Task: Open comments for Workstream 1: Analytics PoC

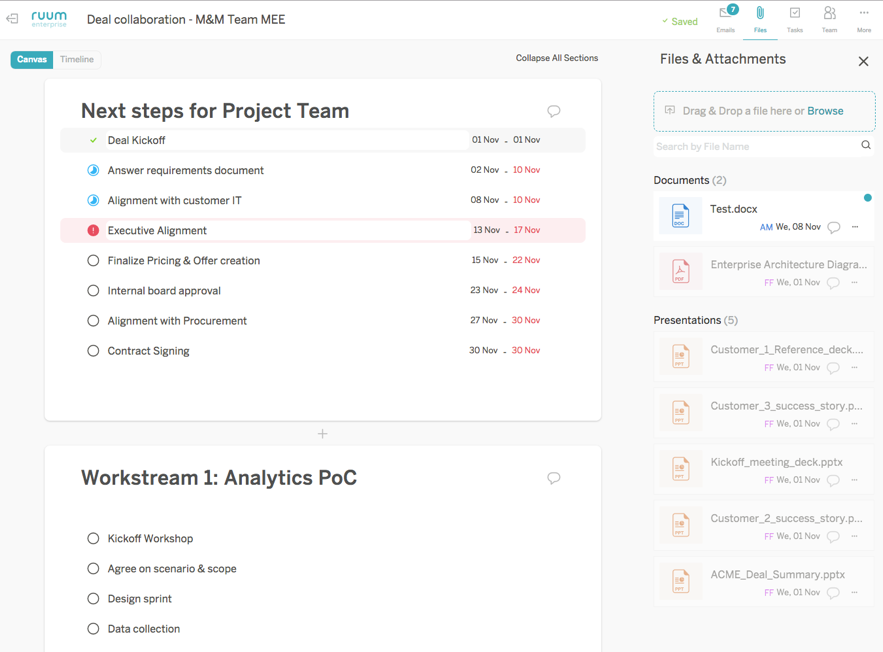Action: tap(553, 478)
